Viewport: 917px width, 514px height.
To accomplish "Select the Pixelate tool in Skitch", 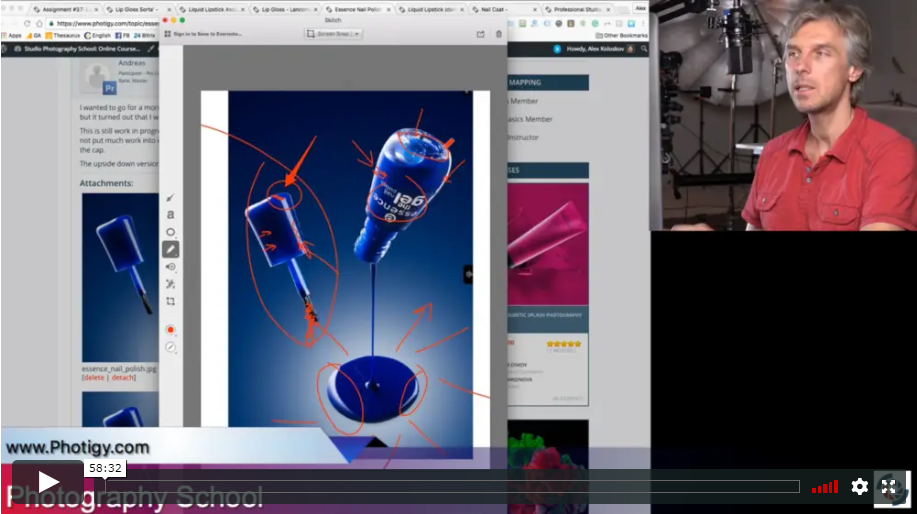I will (170, 284).
